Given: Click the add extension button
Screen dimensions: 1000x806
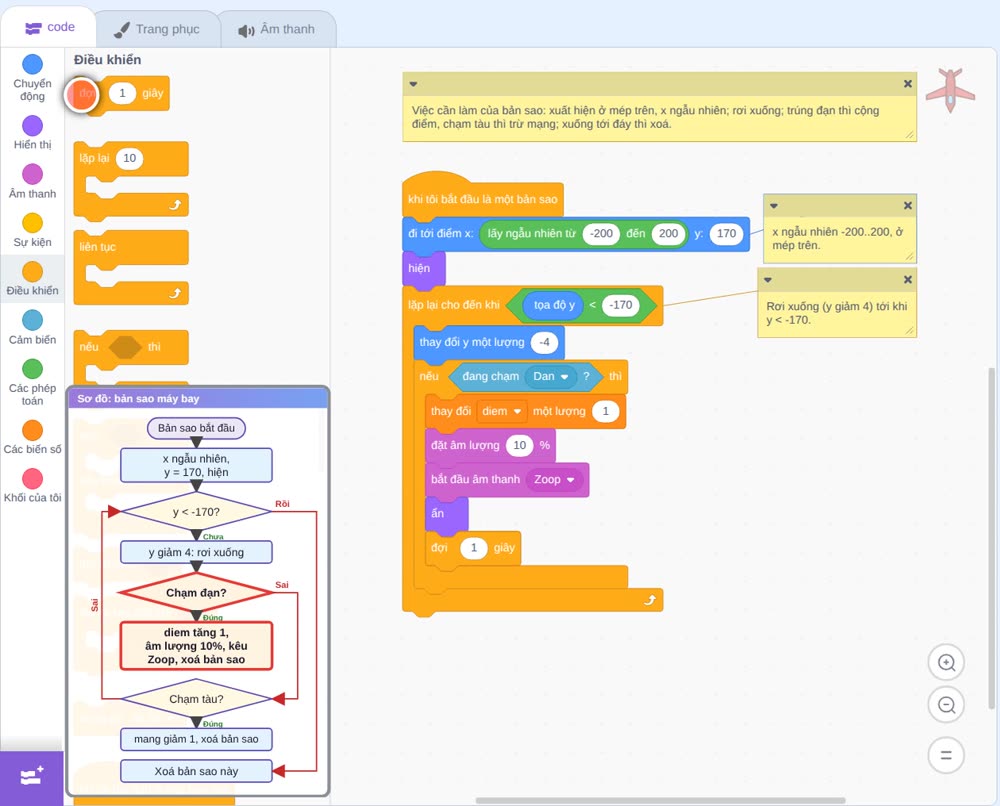Looking at the screenshot, I should pyautogui.click(x=32, y=777).
